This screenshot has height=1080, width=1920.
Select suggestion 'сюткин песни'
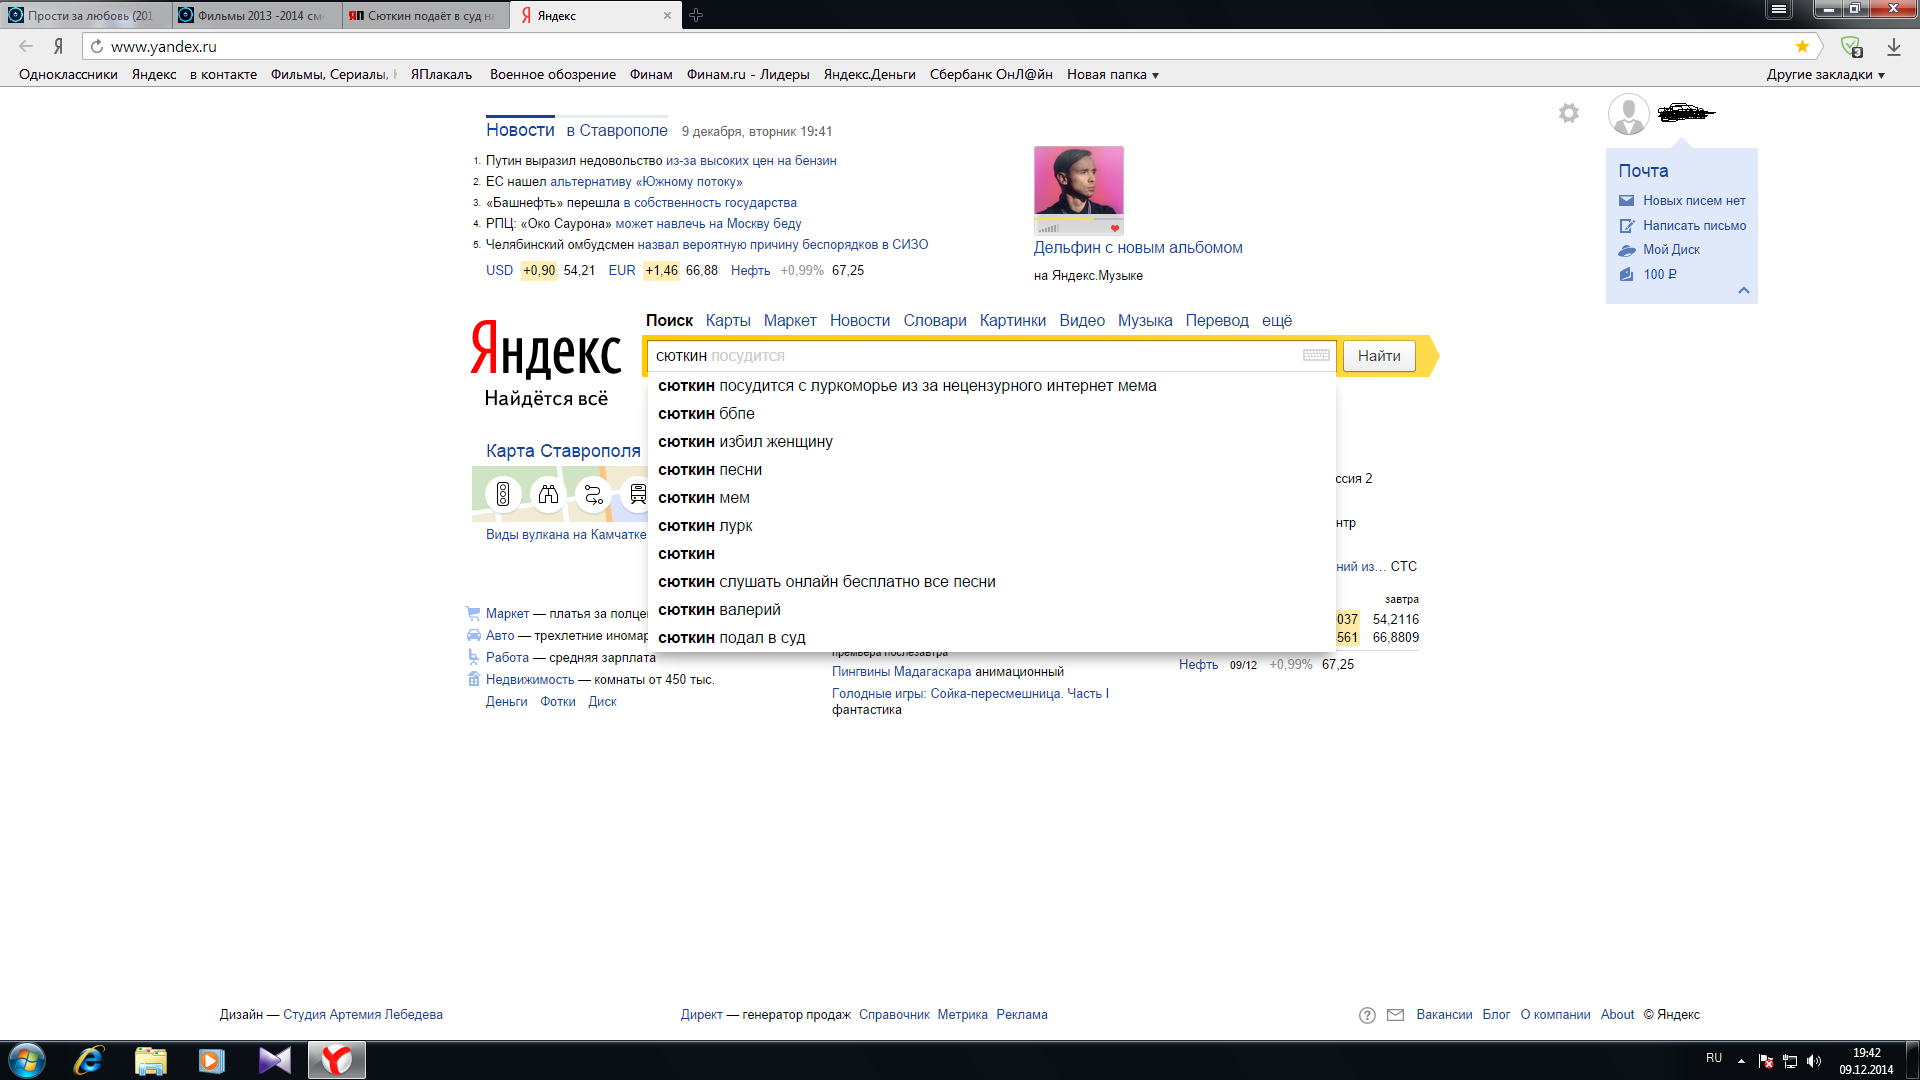[991, 470]
